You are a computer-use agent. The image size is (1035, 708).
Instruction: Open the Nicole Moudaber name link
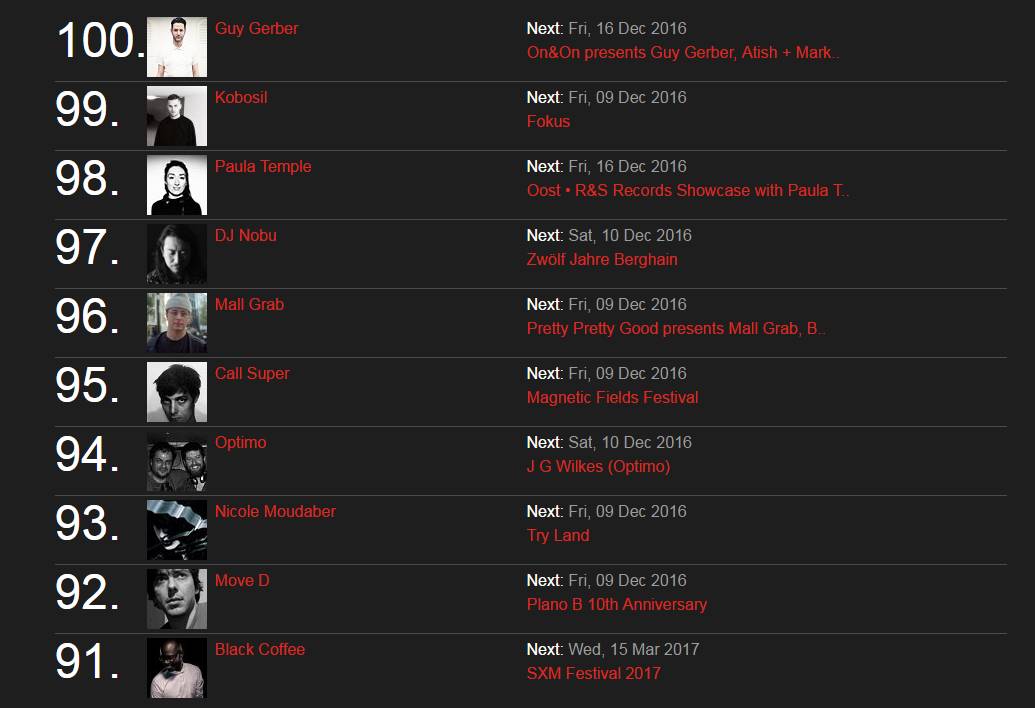tap(275, 511)
